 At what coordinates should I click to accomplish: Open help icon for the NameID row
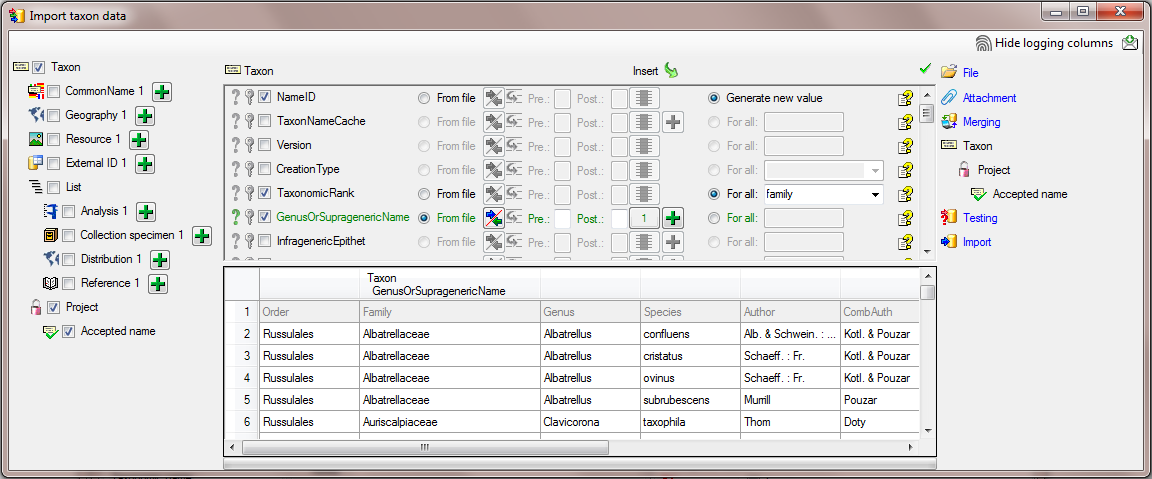coord(905,98)
